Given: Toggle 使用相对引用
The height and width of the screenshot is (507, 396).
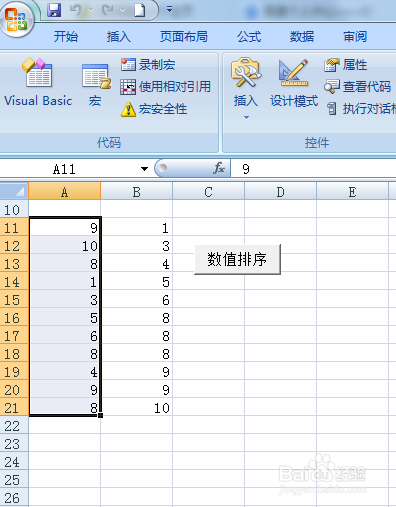Looking at the screenshot, I should pos(165,87).
